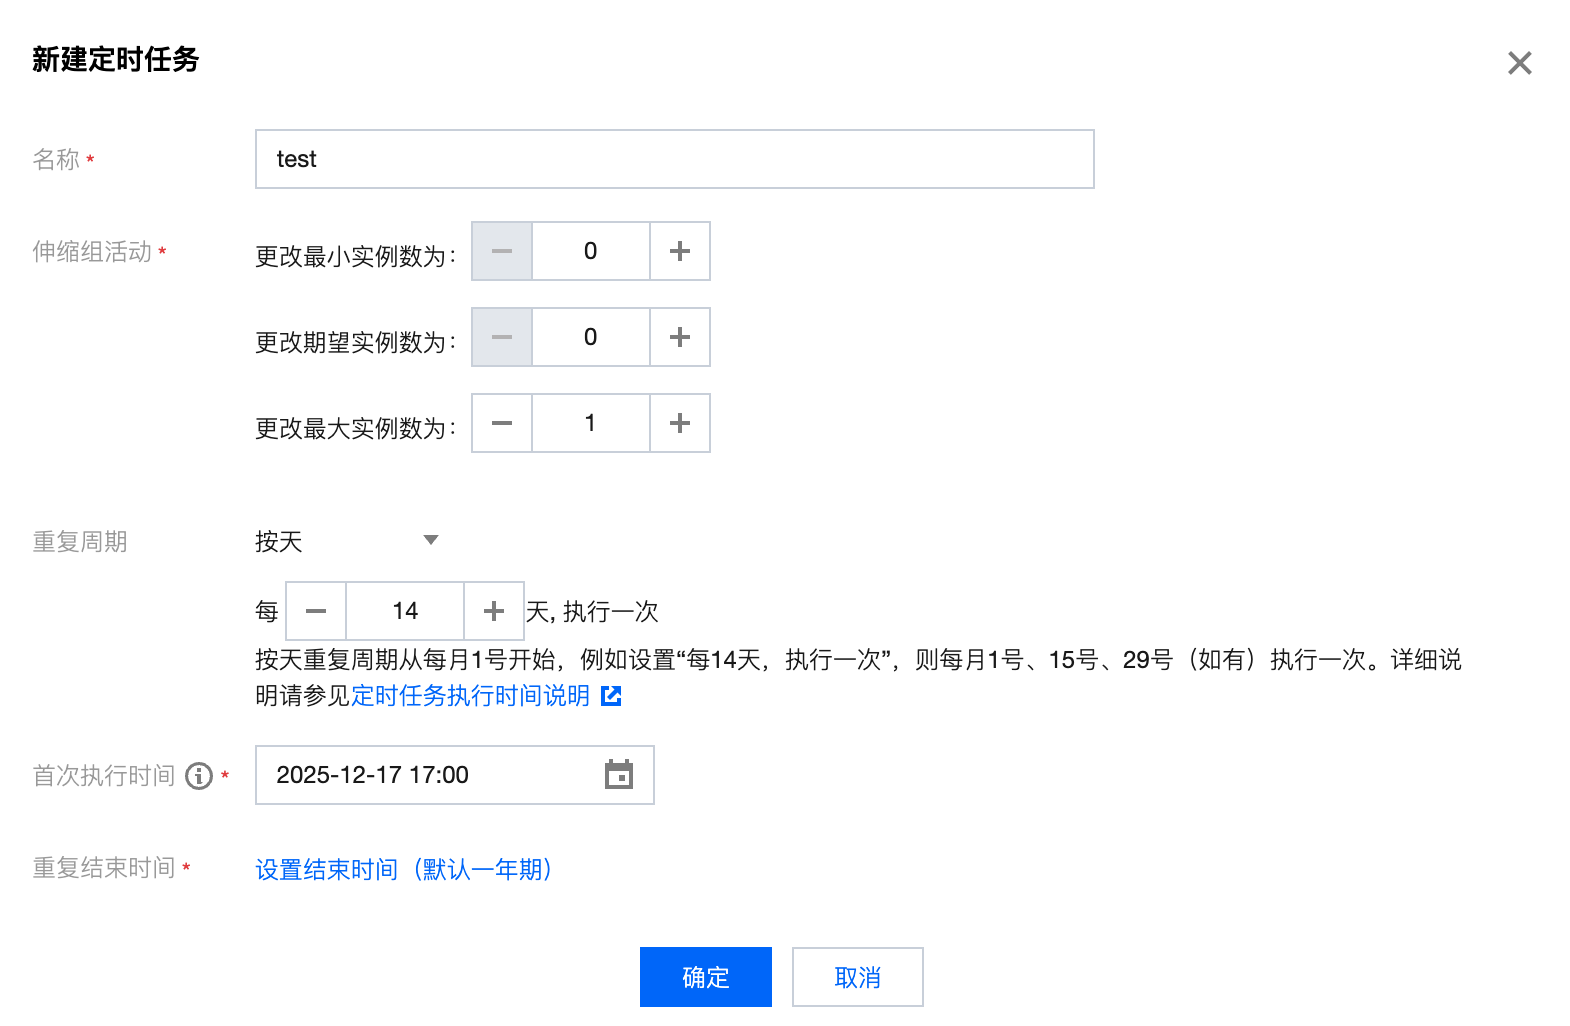The height and width of the screenshot is (1026, 1570).
Task: Decrease the minimum instance count
Action: click(502, 251)
